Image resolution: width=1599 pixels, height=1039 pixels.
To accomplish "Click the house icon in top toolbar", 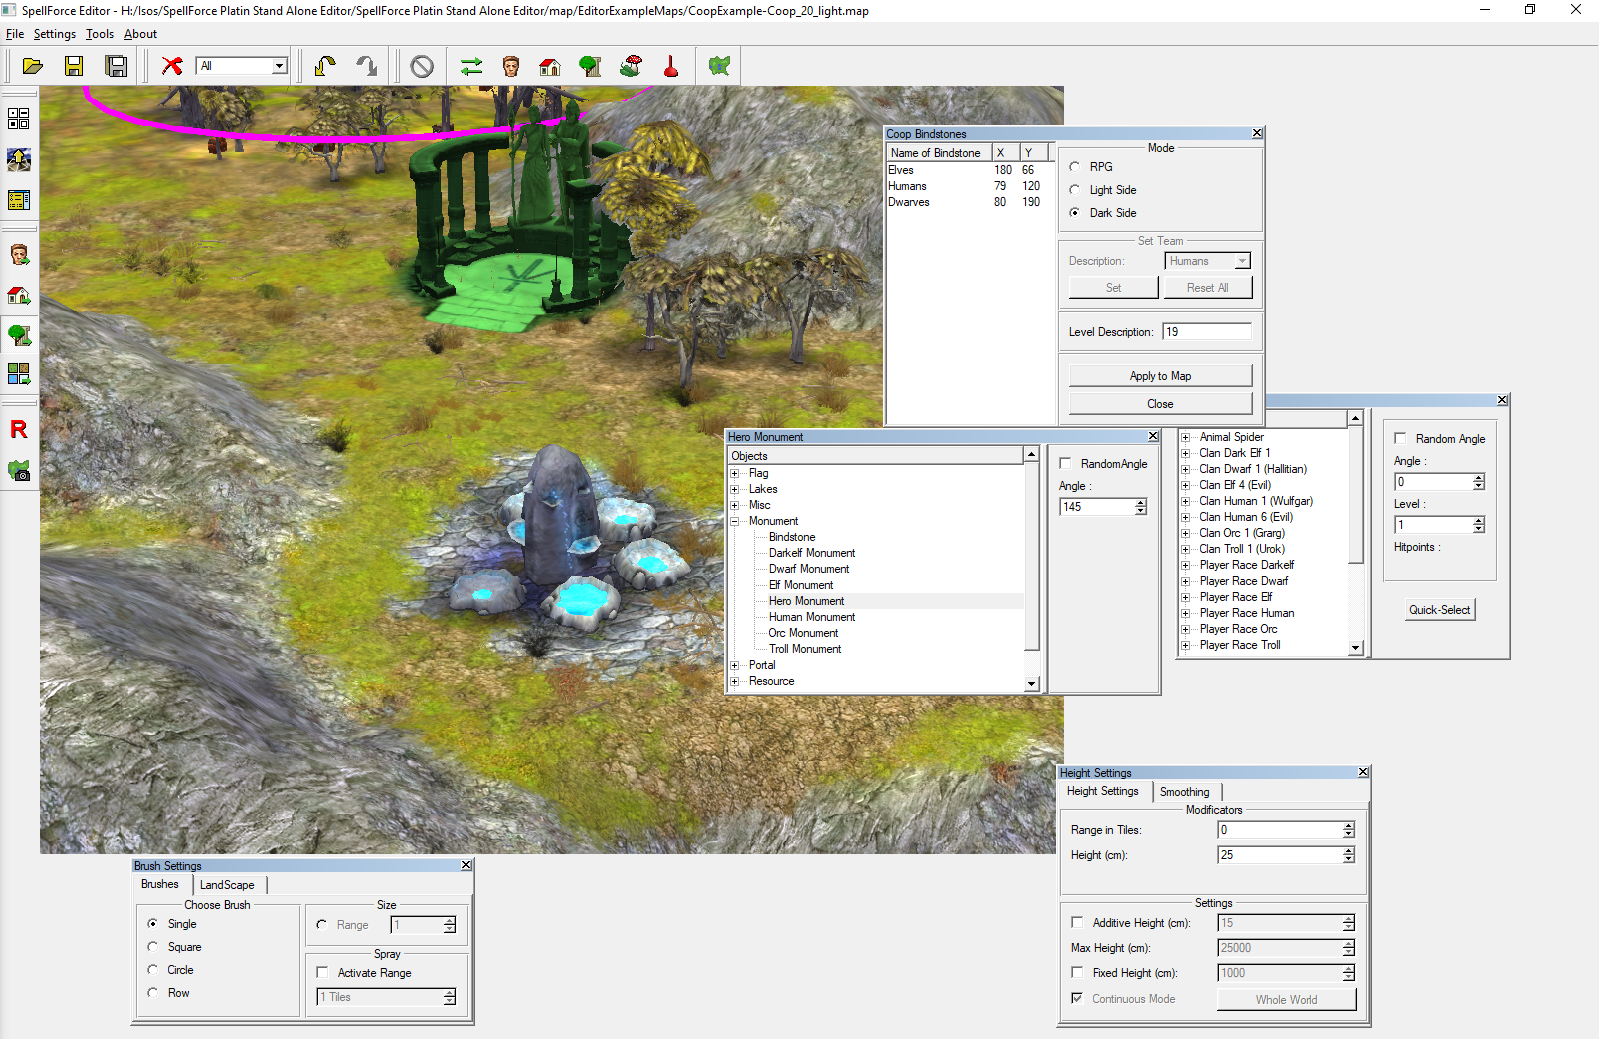I will 550,66.
